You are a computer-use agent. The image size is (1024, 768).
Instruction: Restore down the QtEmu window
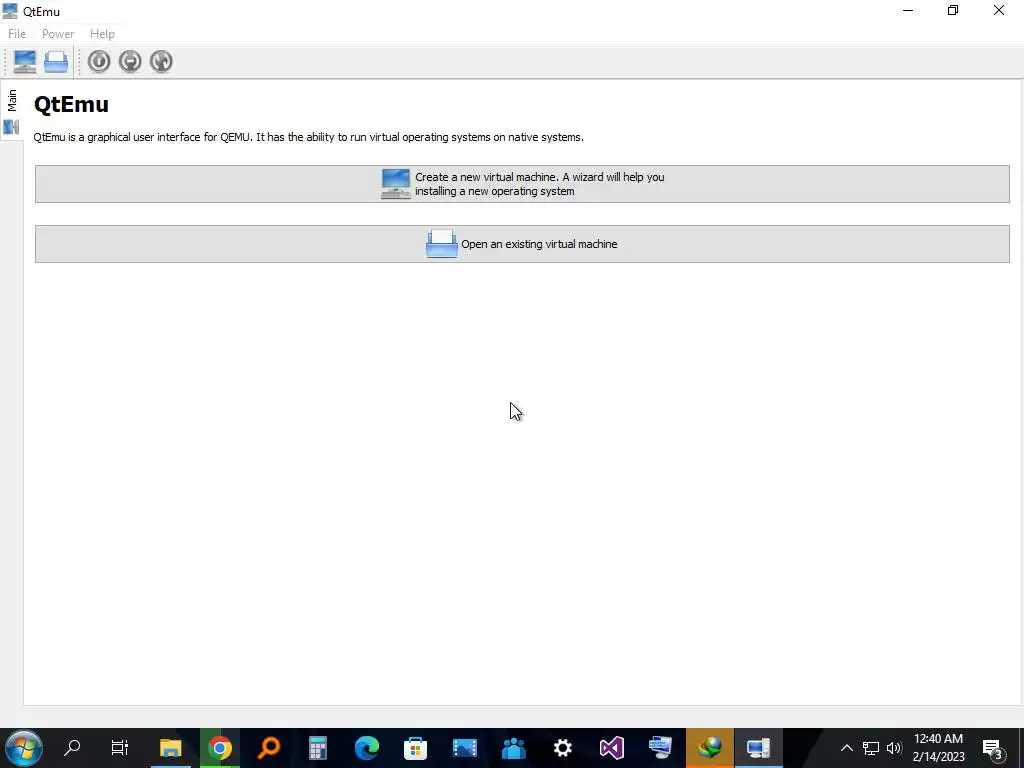[x=953, y=10]
